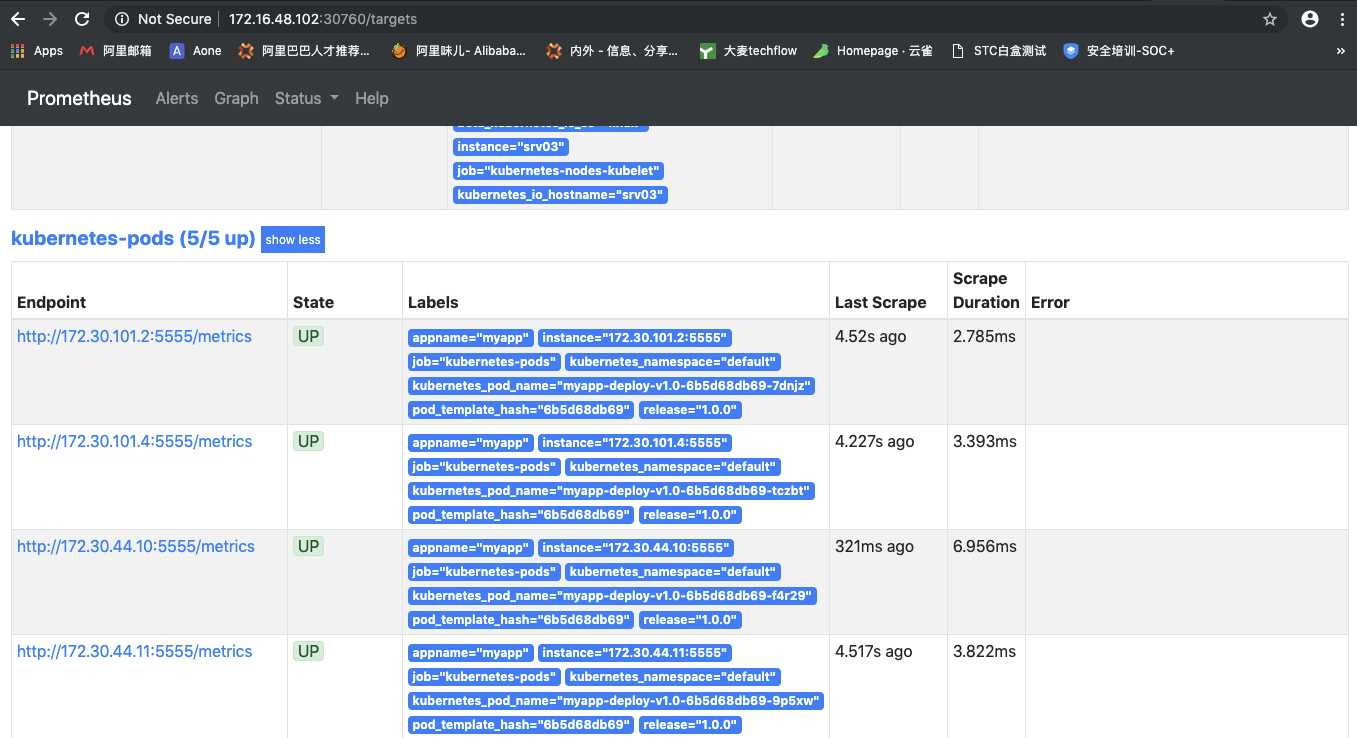This screenshot has width=1357, height=738.
Task: Click the browser back arrow
Action: pos(18,19)
